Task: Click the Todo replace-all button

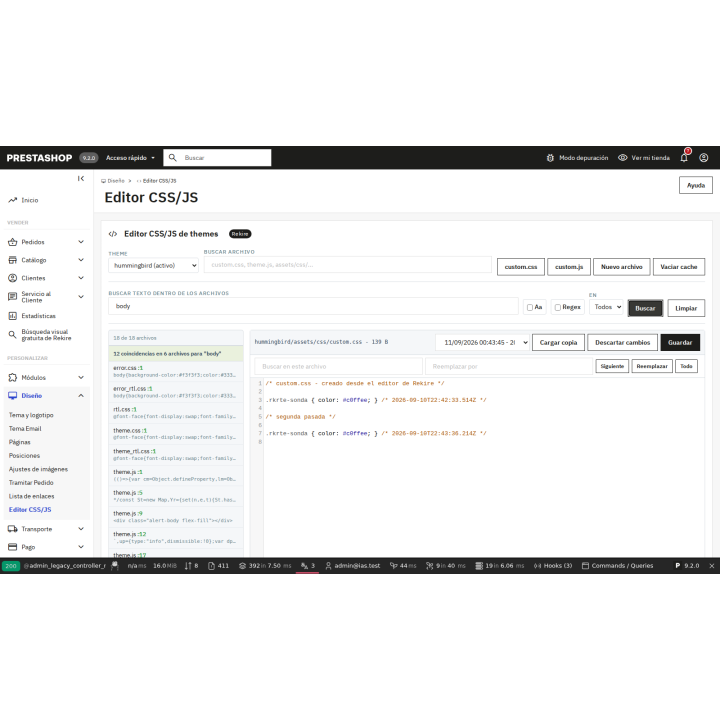Action: [686, 366]
